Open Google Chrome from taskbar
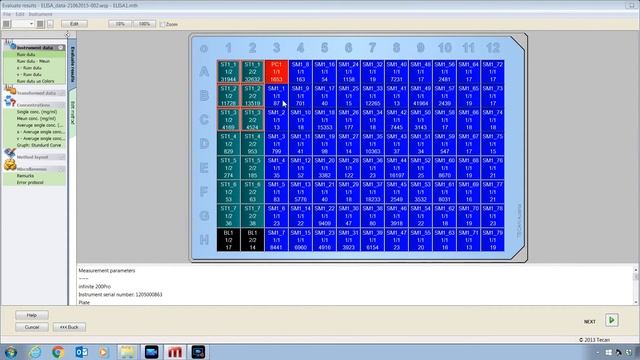The width and height of the screenshot is (640, 360). point(58,352)
